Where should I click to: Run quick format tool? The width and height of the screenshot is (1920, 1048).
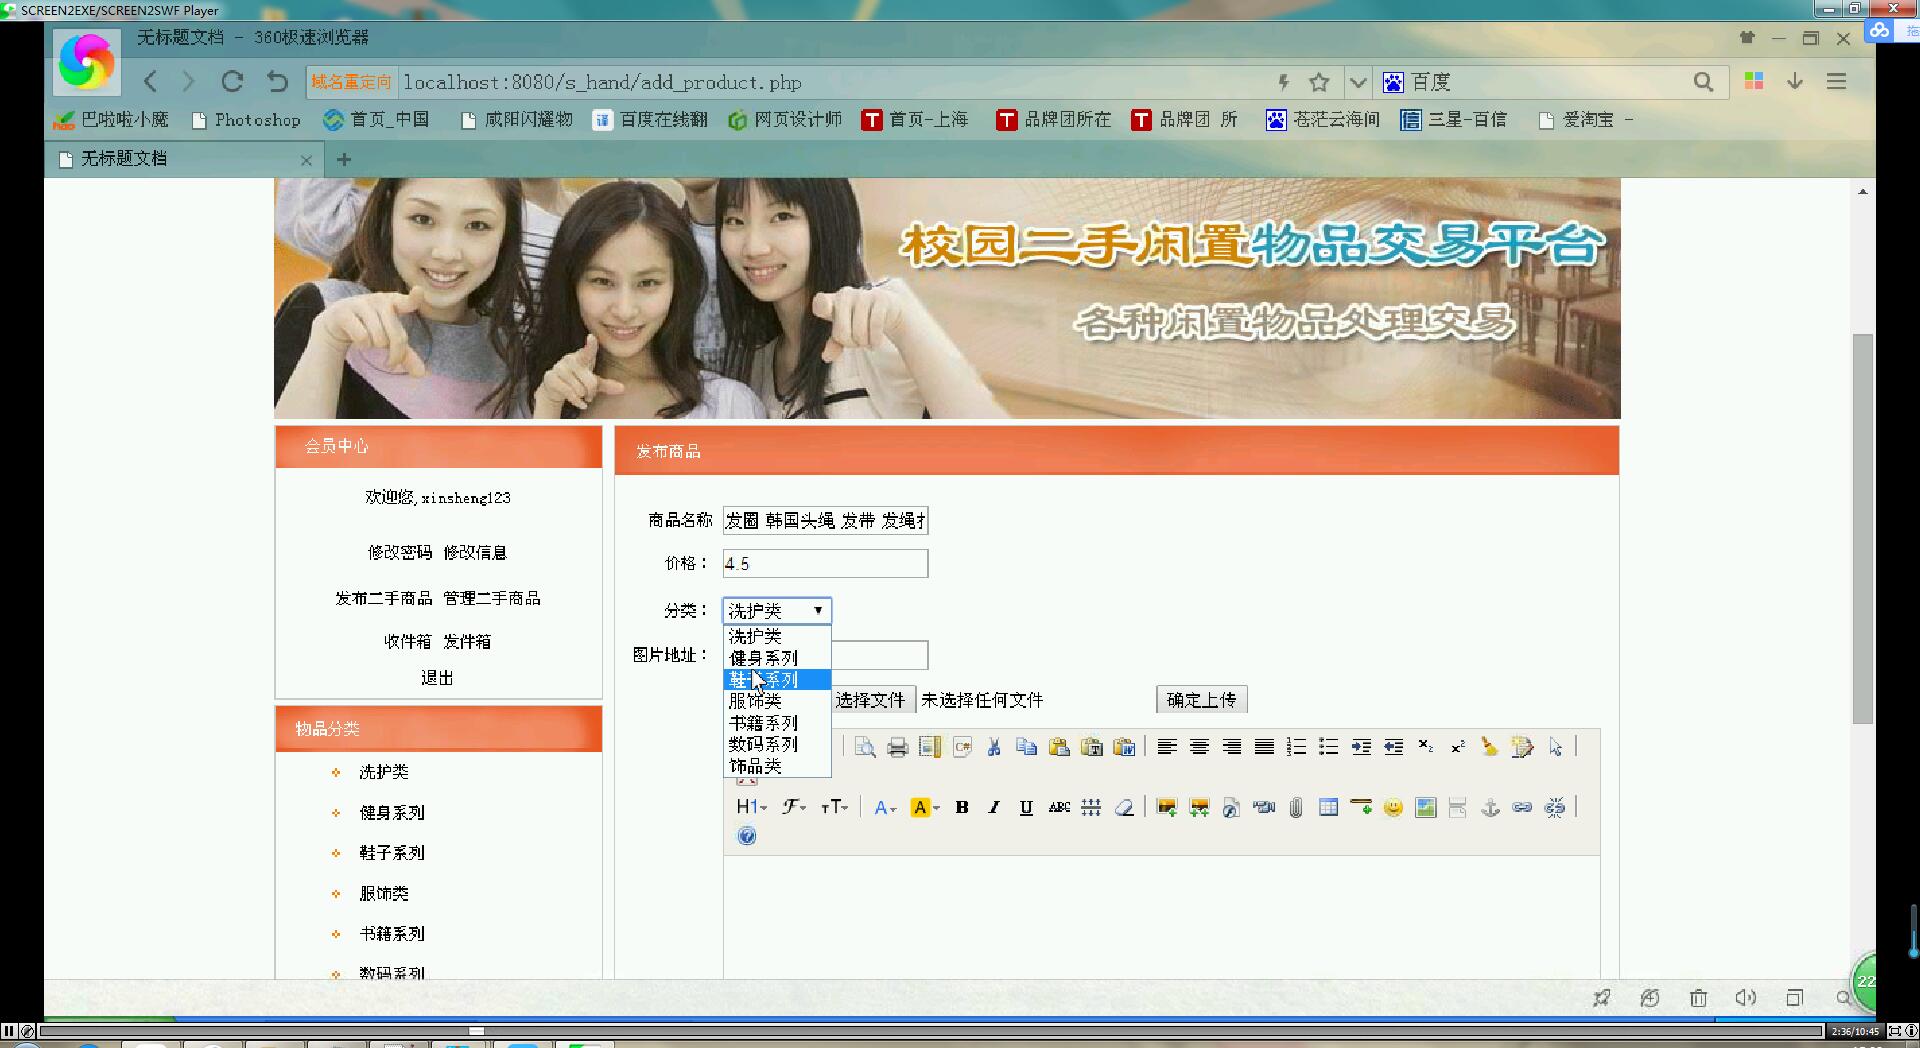point(1522,747)
